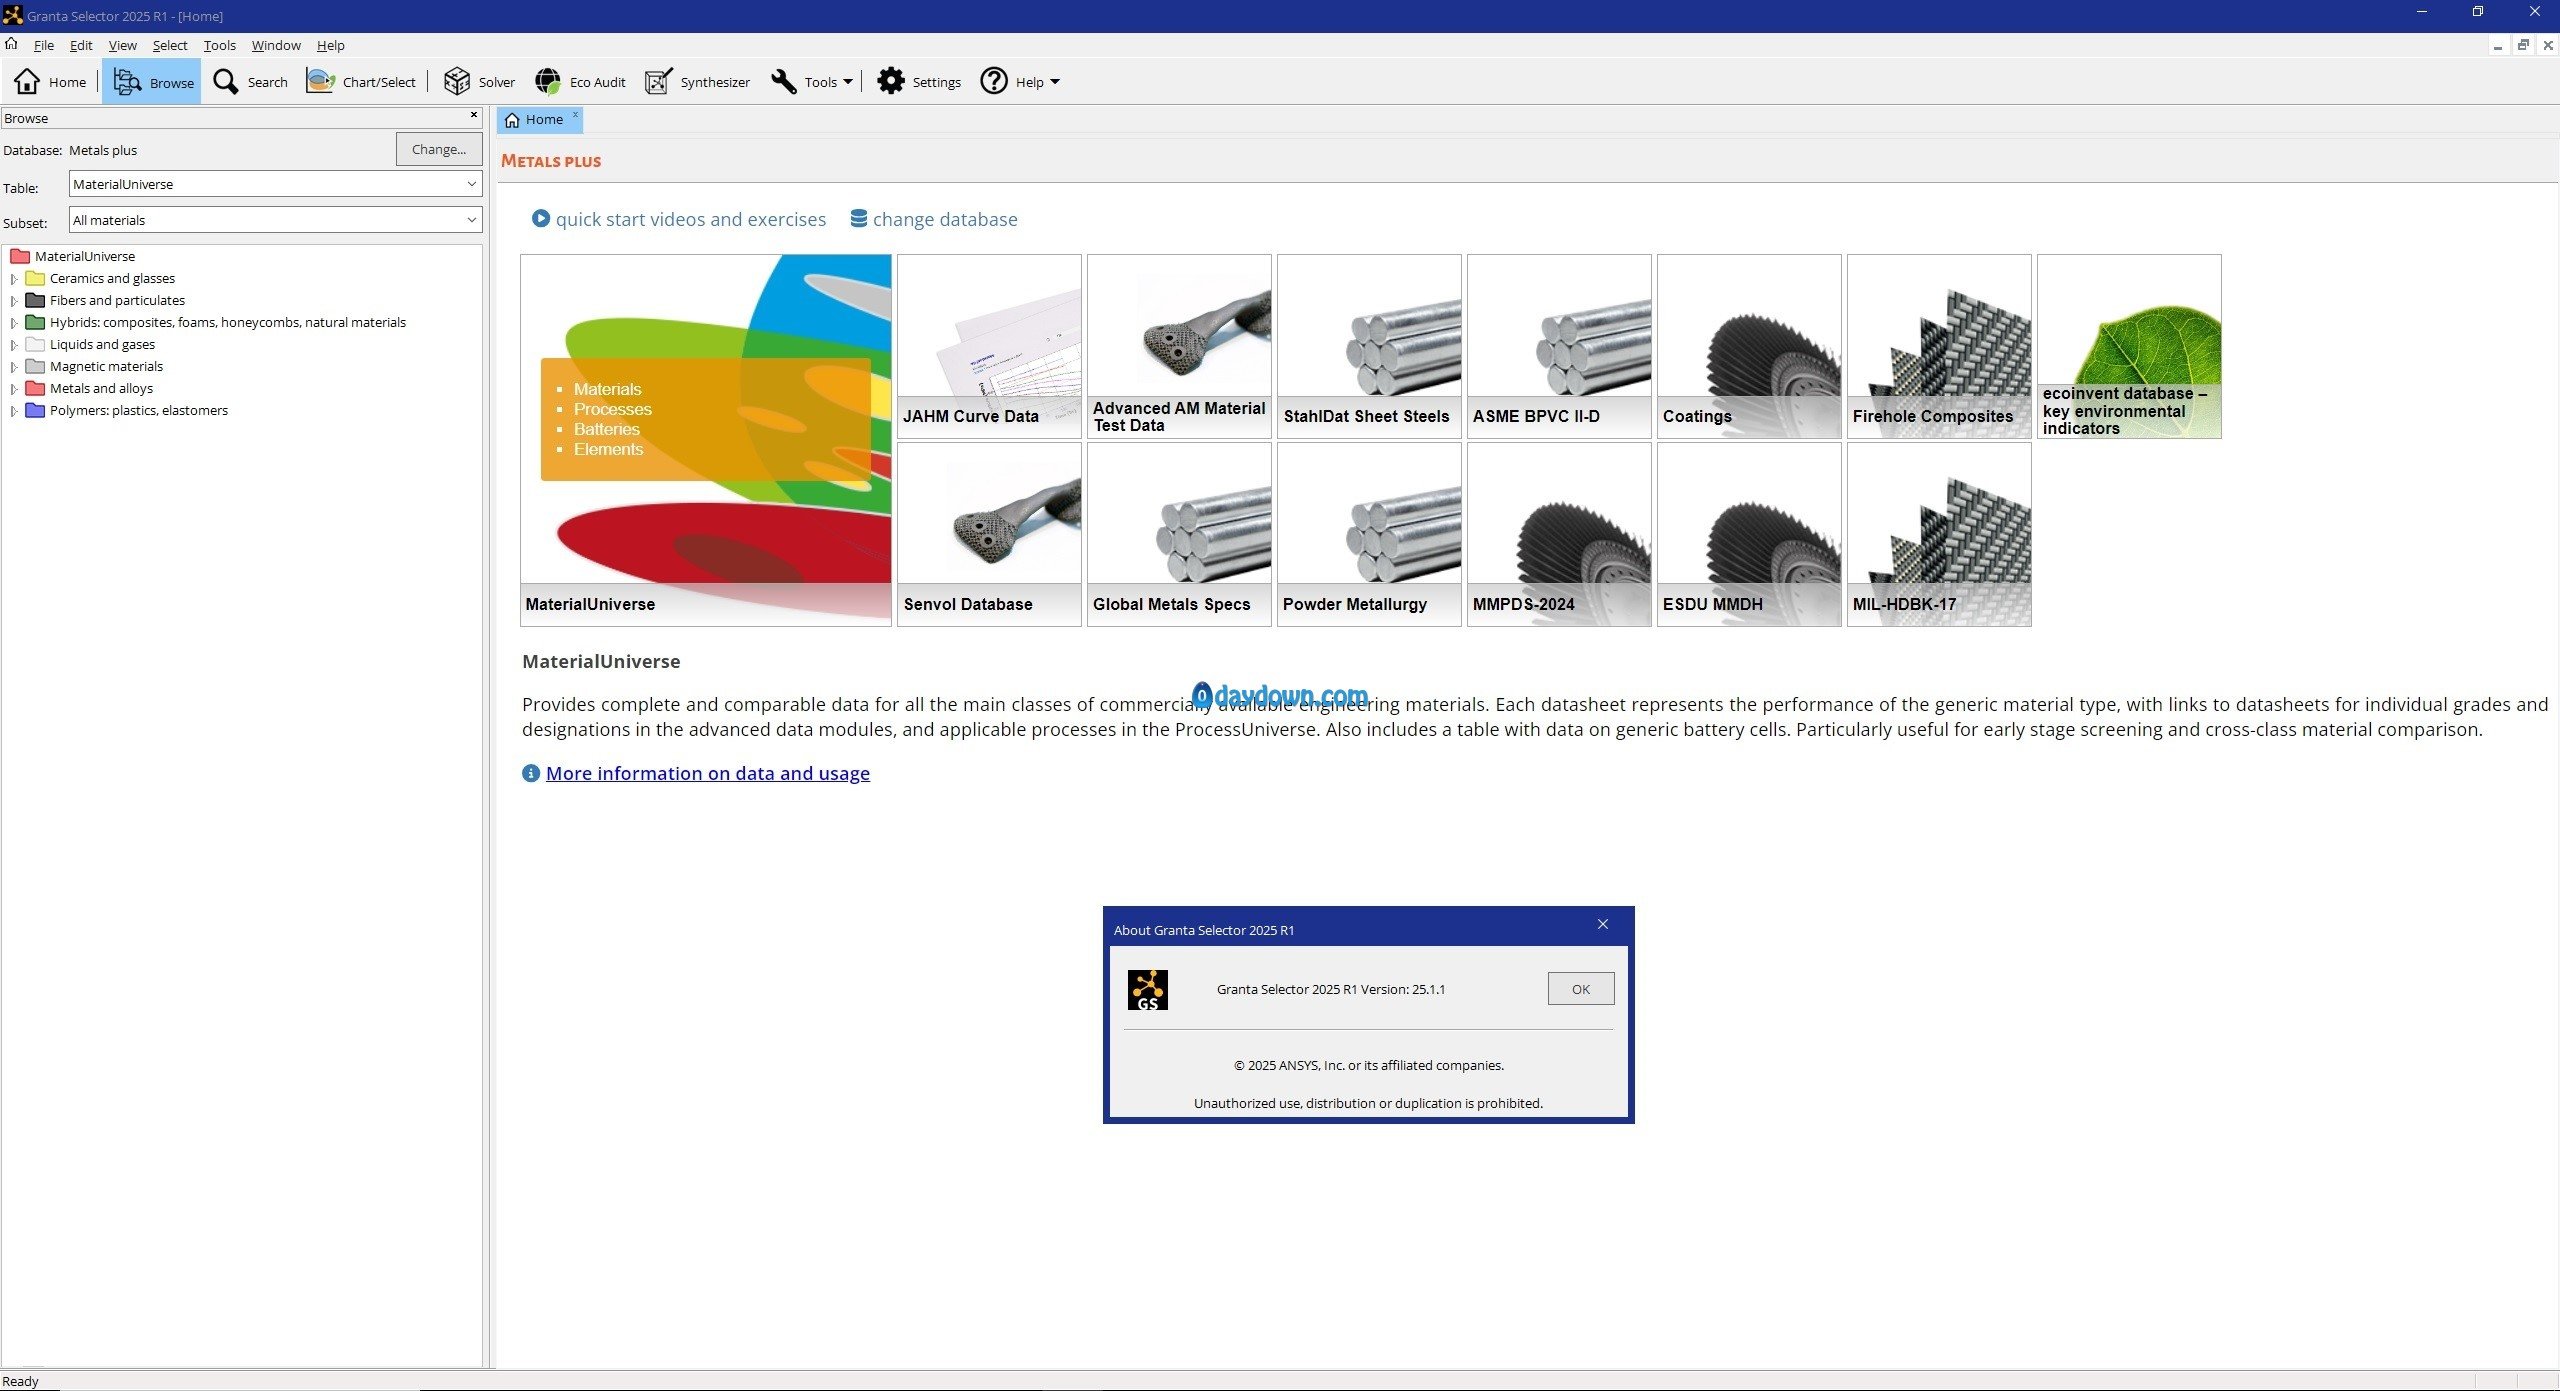Image resolution: width=2560 pixels, height=1391 pixels.
Task: Launch the Solver tool
Action: (x=479, y=82)
